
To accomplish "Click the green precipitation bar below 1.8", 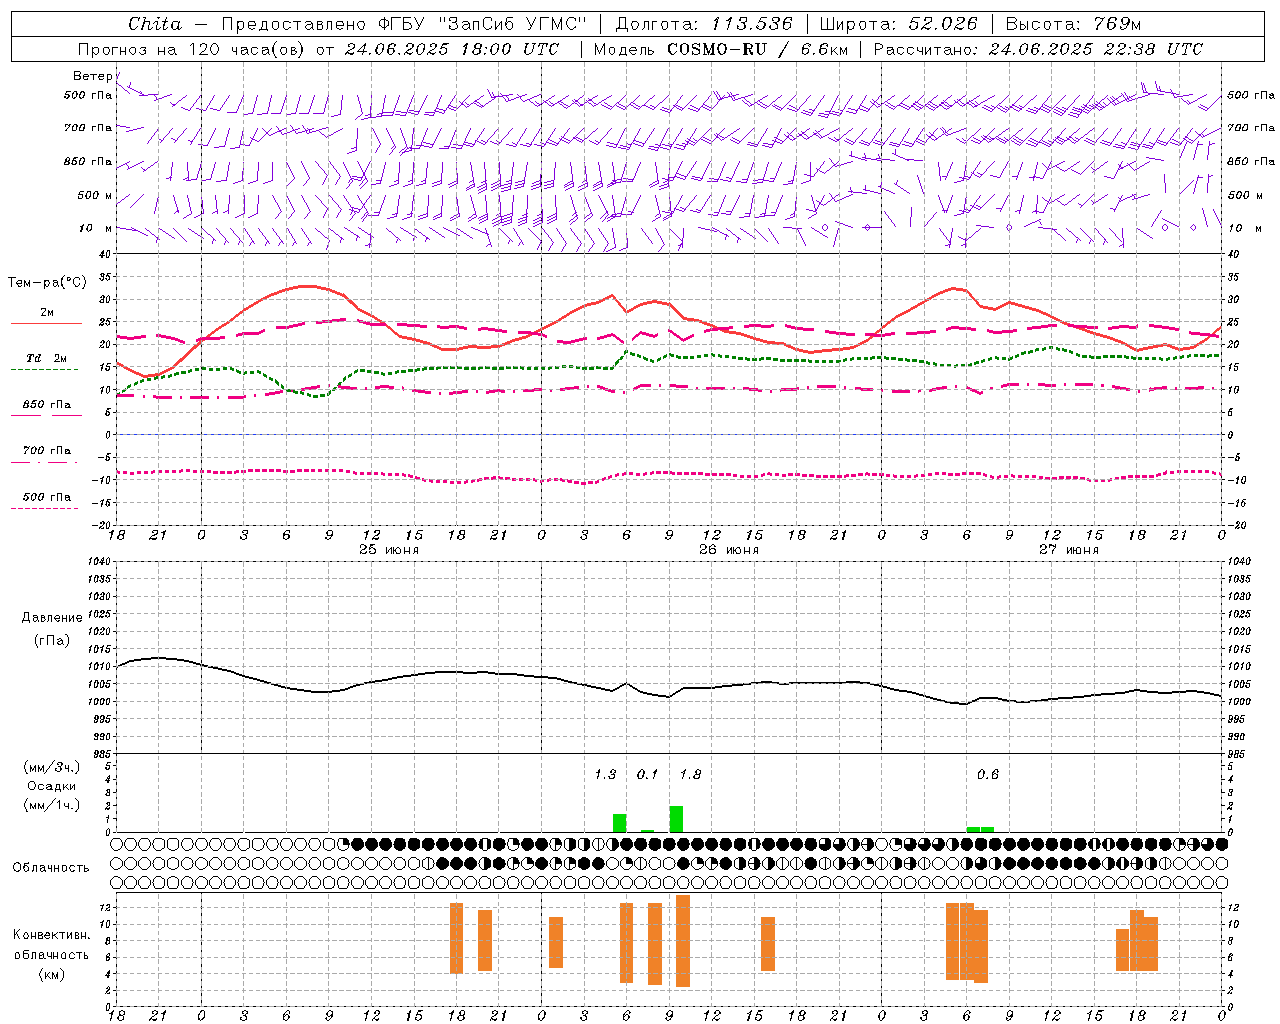I will click(676, 819).
